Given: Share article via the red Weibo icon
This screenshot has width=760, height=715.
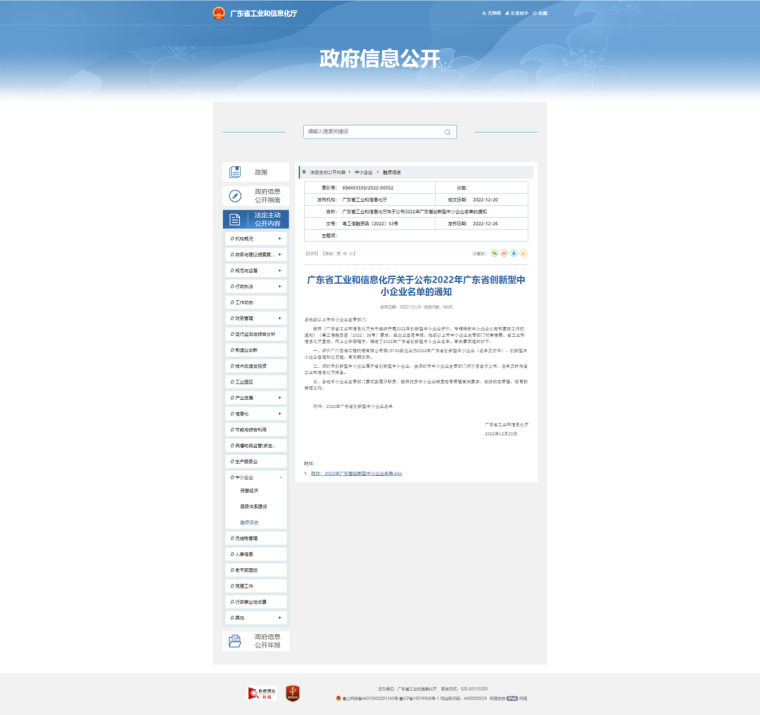Looking at the screenshot, I should point(504,254).
